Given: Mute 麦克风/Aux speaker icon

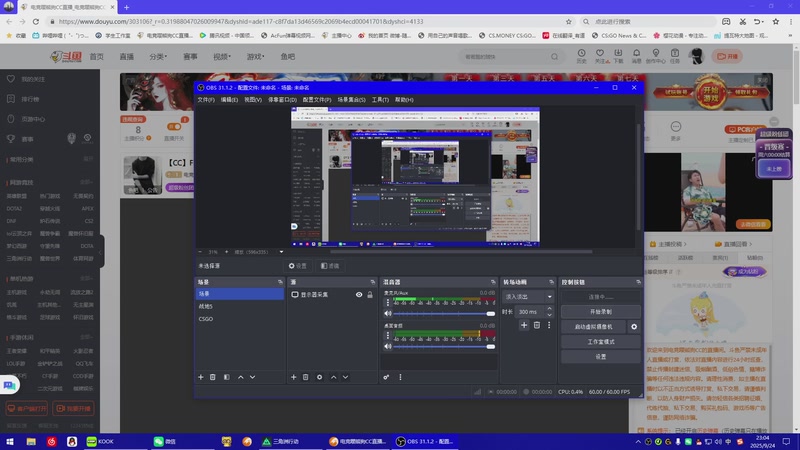Looking at the screenshot, I should coord(388,313).
